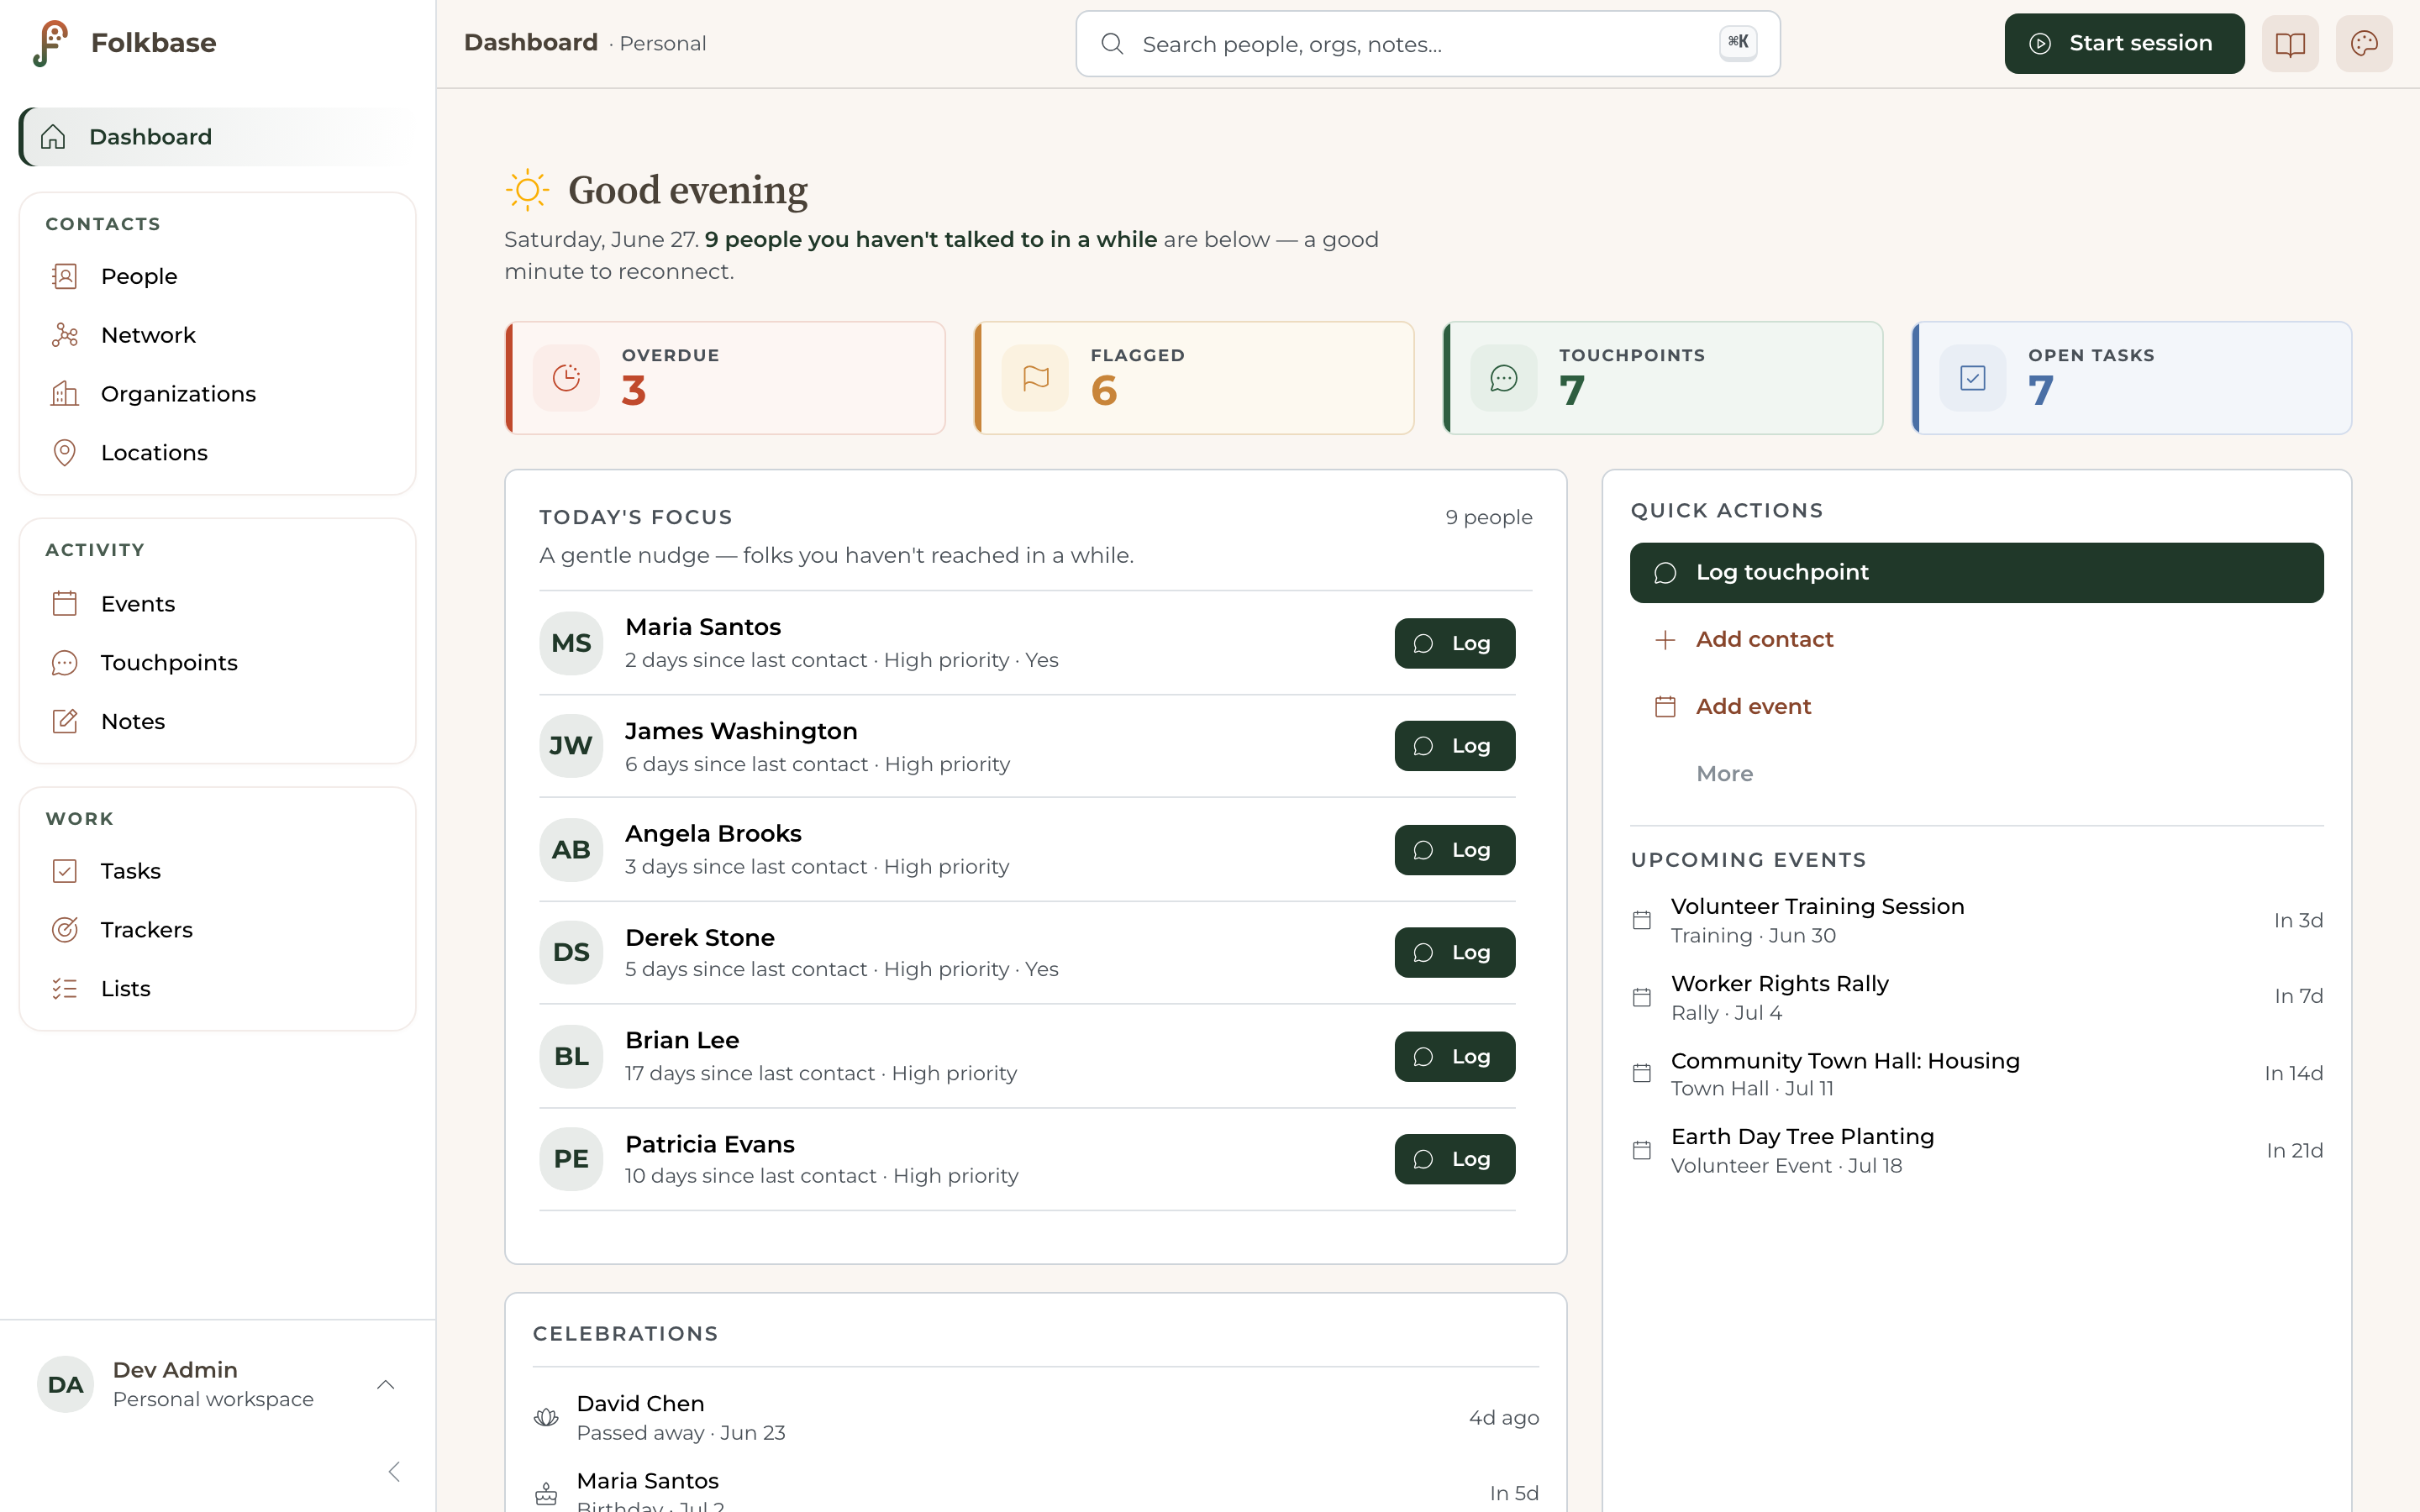
Task: Collapse the sidebar with the left chevron
Action: (x=394, y=1472)
